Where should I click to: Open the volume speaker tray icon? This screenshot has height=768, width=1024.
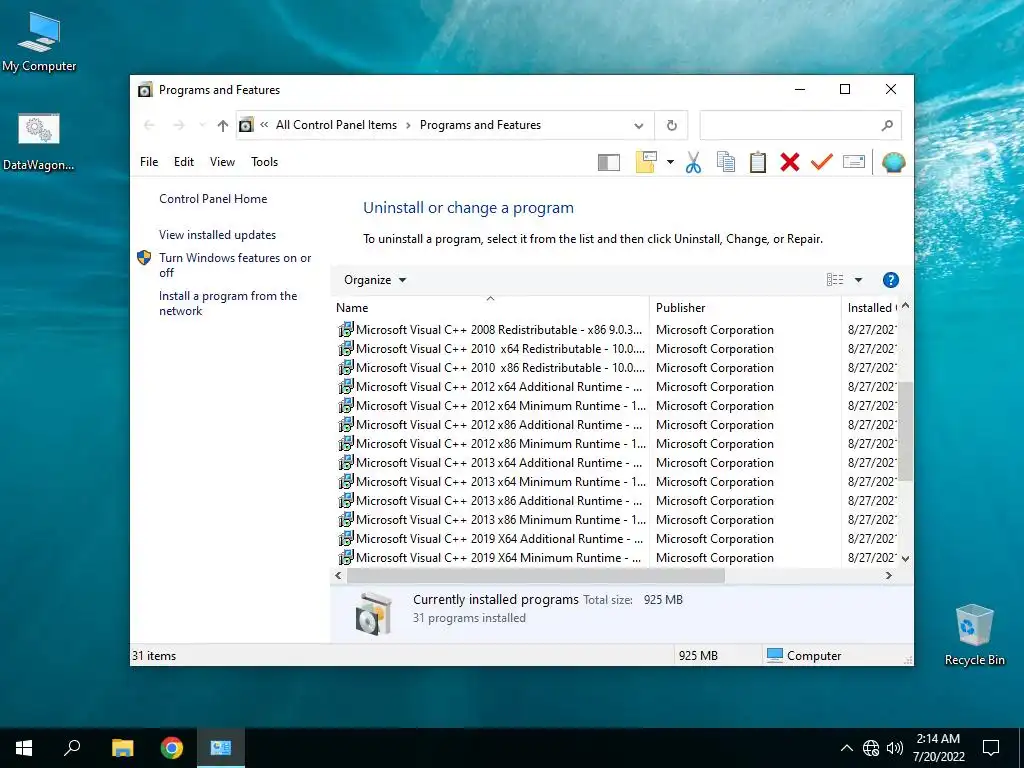click(895, 748)
